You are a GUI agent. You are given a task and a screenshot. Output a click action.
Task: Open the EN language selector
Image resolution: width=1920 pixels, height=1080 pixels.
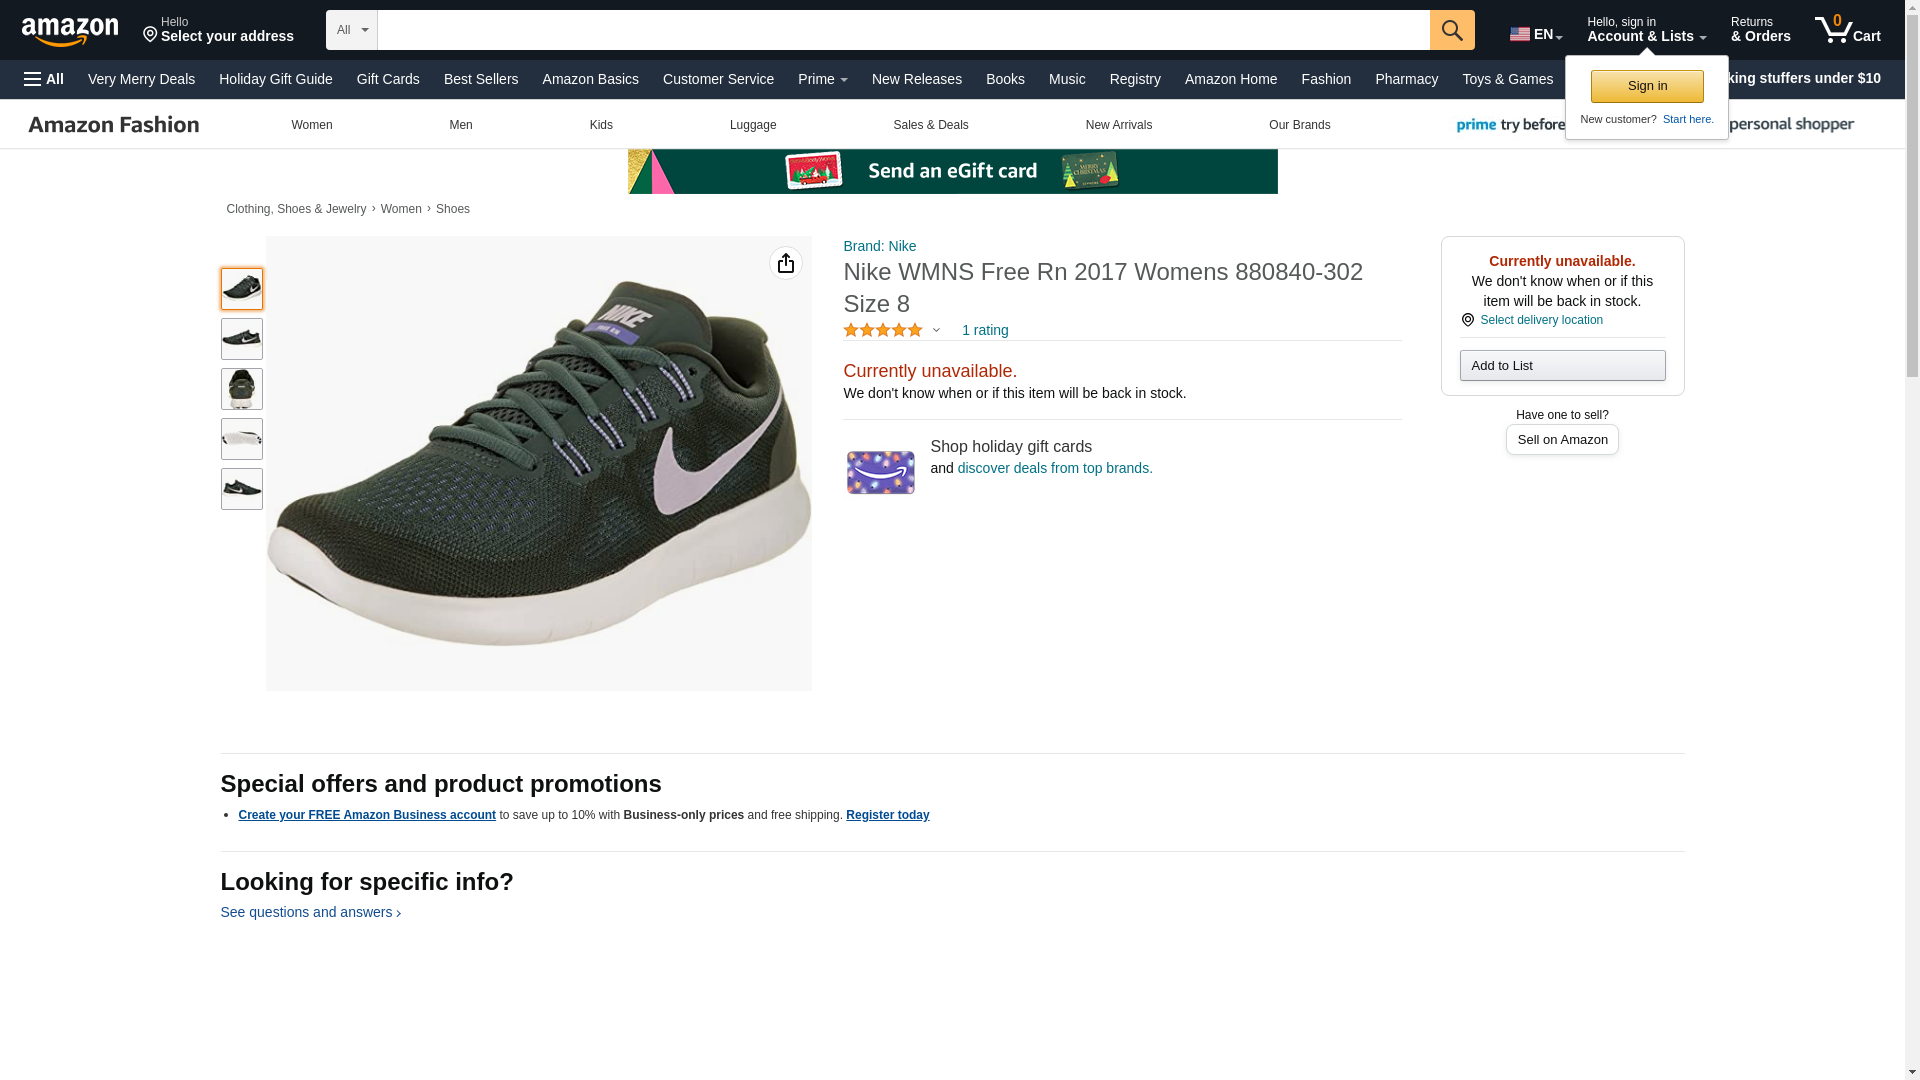click(x=1535, y=34)
